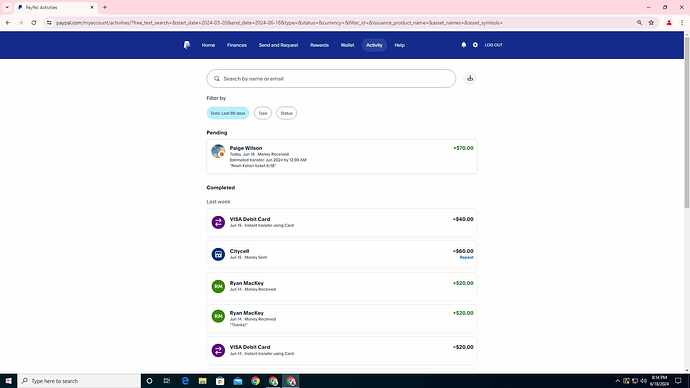The image size is (690, 388).
Task: Click the $40.00 VISA Debit Card amount
Action: coord(463,219)
